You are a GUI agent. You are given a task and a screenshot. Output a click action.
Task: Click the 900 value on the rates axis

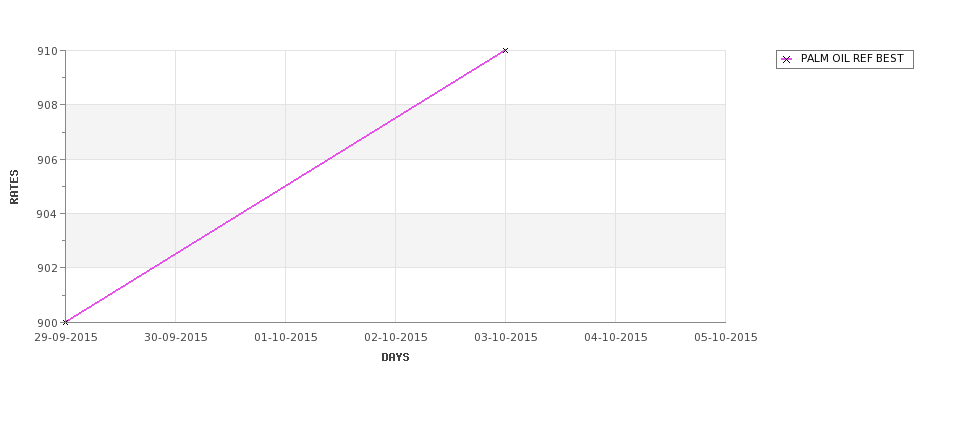coord(48,323)
